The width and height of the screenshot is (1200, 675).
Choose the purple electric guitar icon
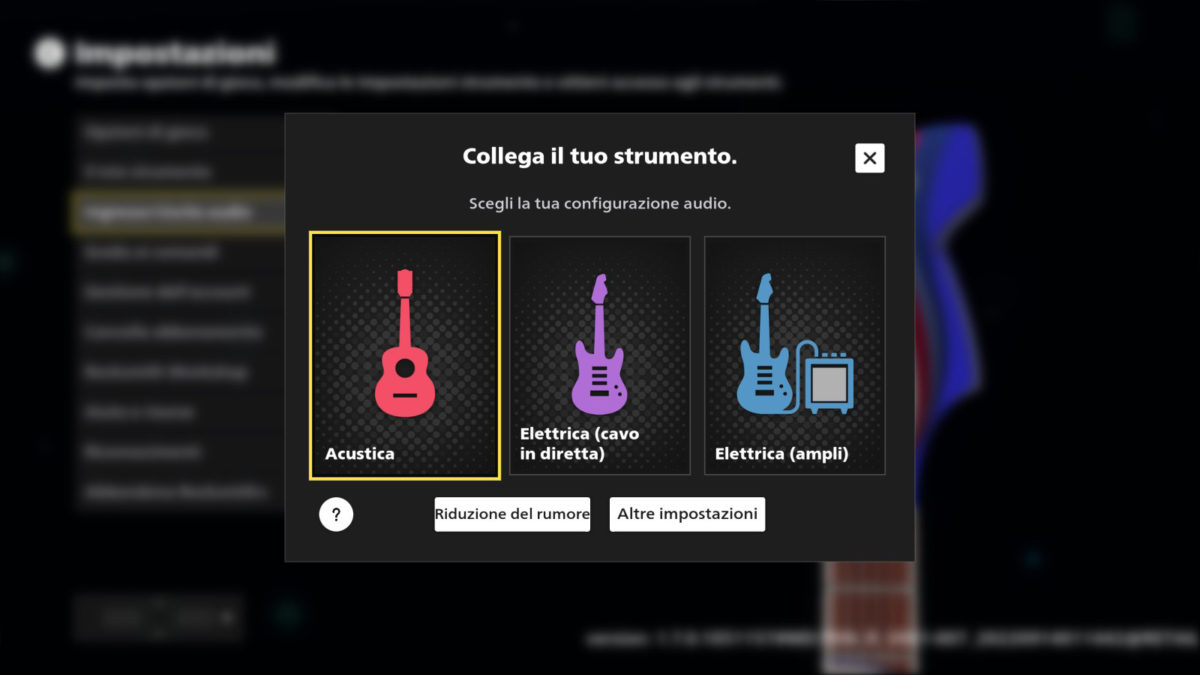tap(599, 345)
